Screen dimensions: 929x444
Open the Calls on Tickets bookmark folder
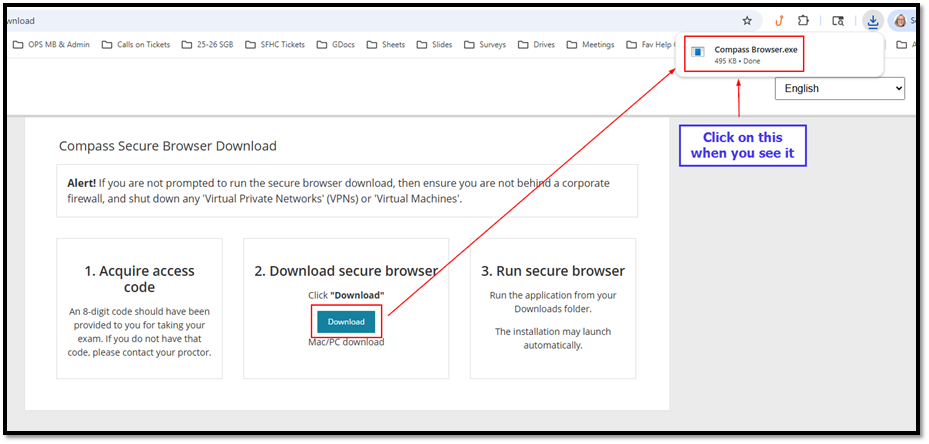pos(136,44)
